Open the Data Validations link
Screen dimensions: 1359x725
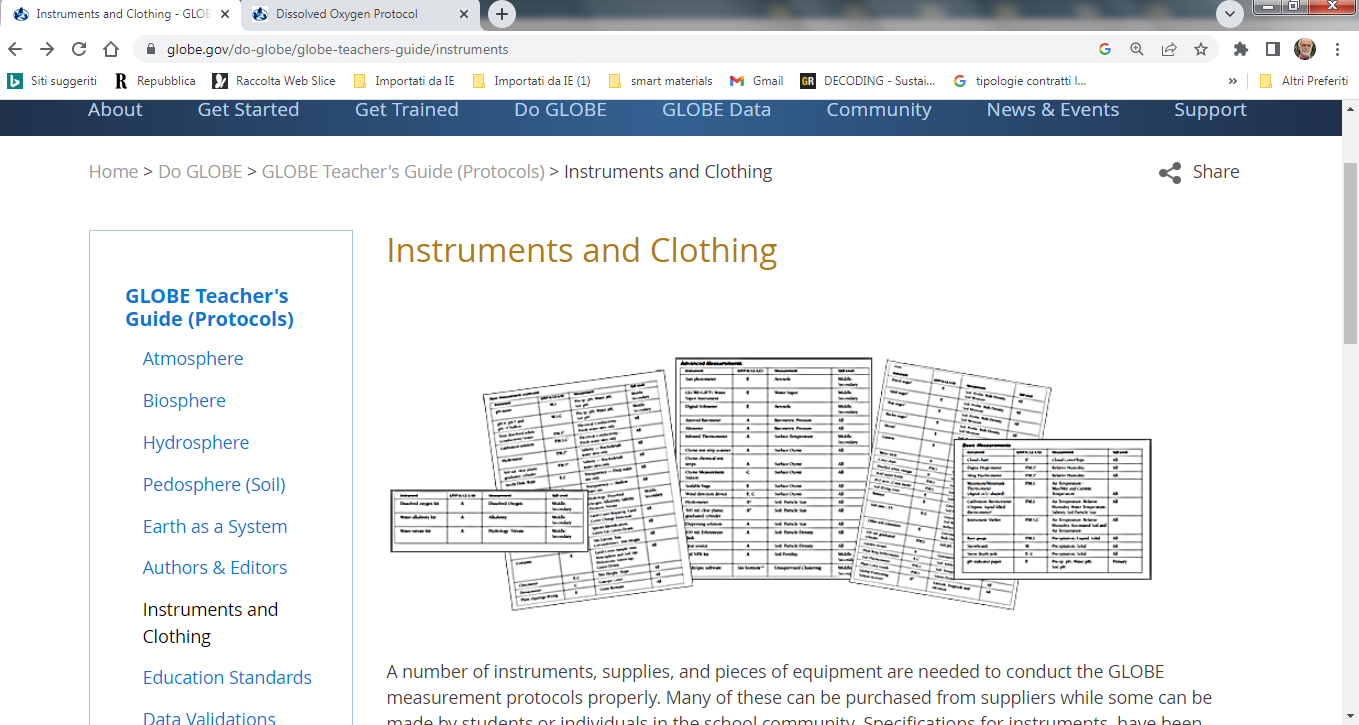click(209, 717)
